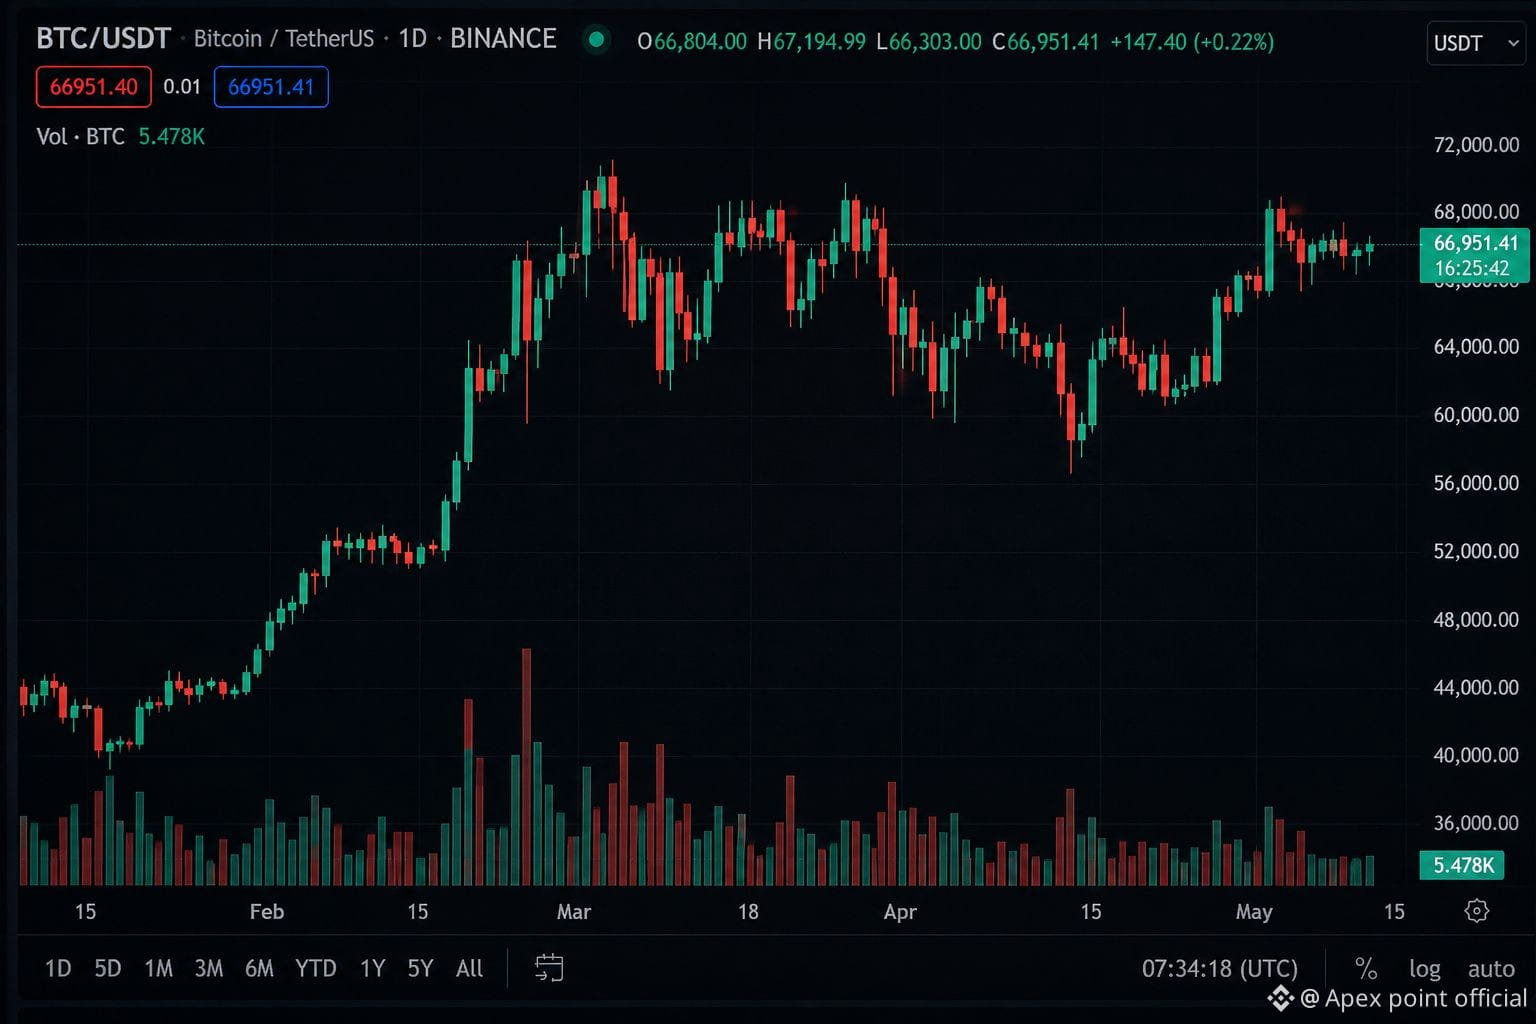Select the 5D time range
1536x1024 pixels.
pos(108,968)
